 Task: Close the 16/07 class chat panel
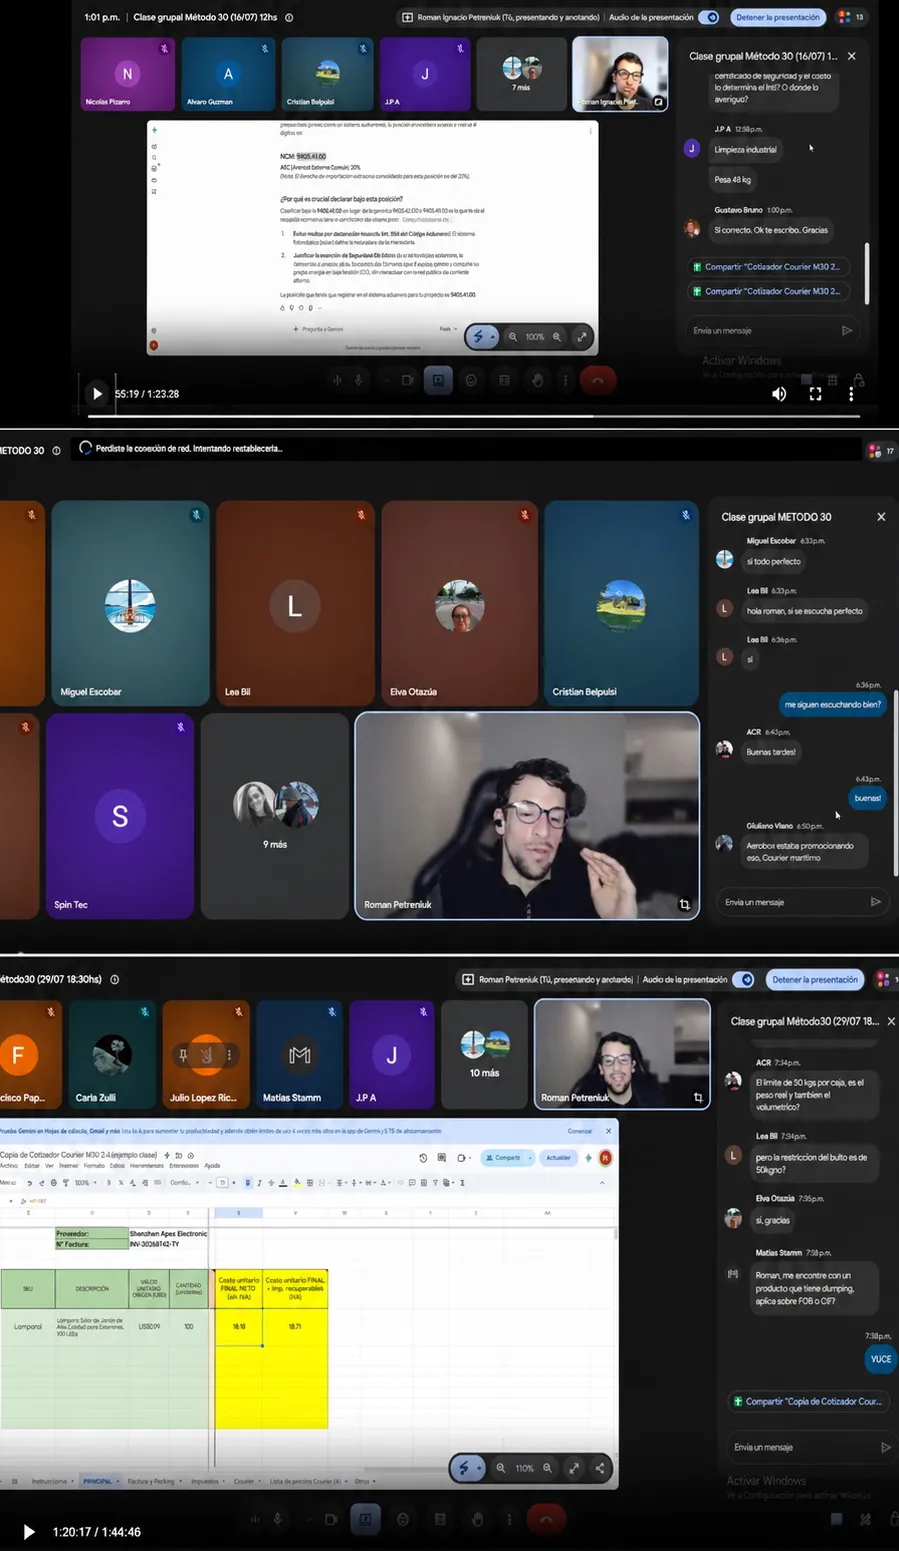(x=852, y=56)
